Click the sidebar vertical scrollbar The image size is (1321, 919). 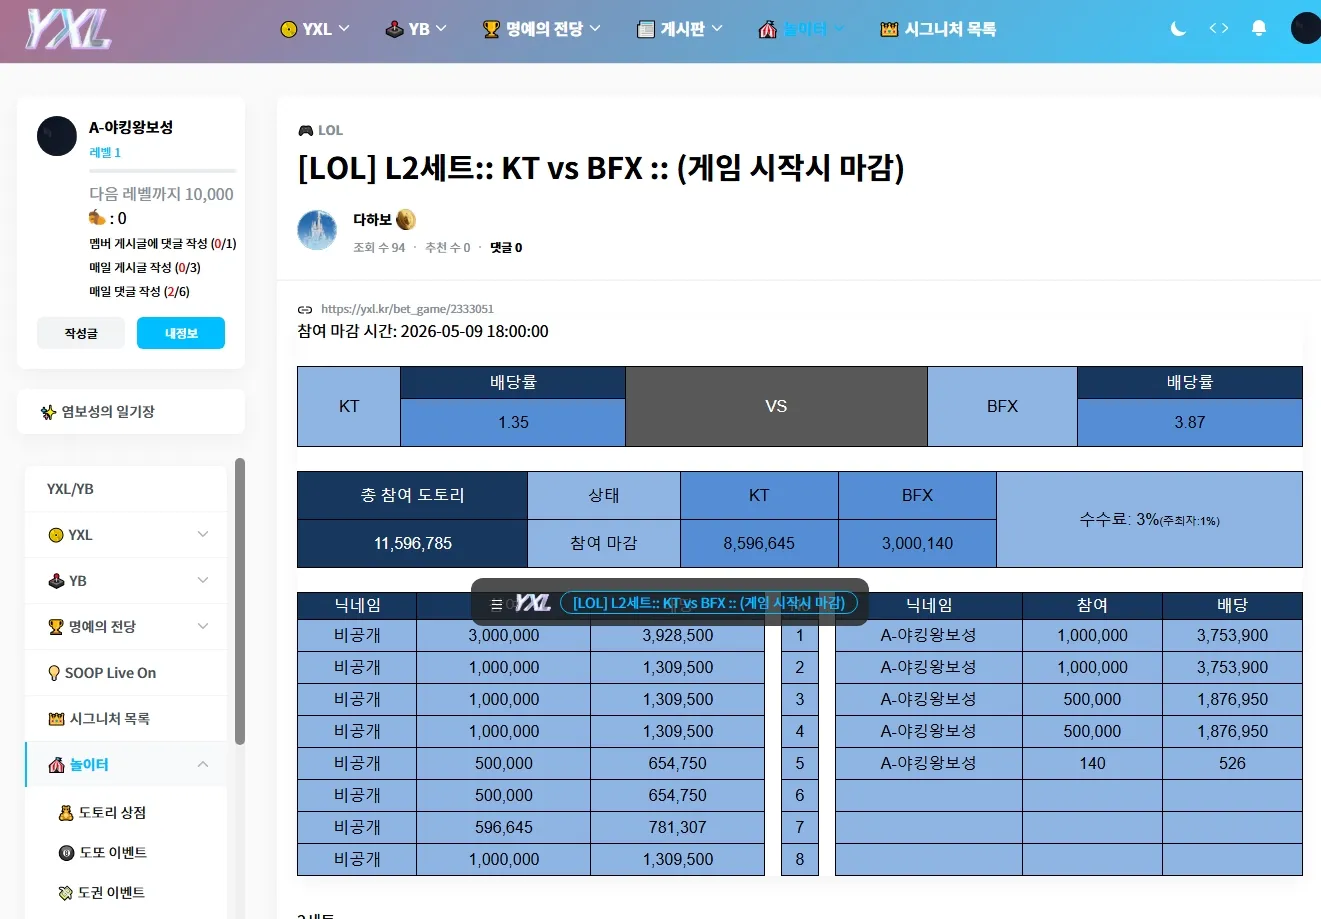tap(240, 601)
